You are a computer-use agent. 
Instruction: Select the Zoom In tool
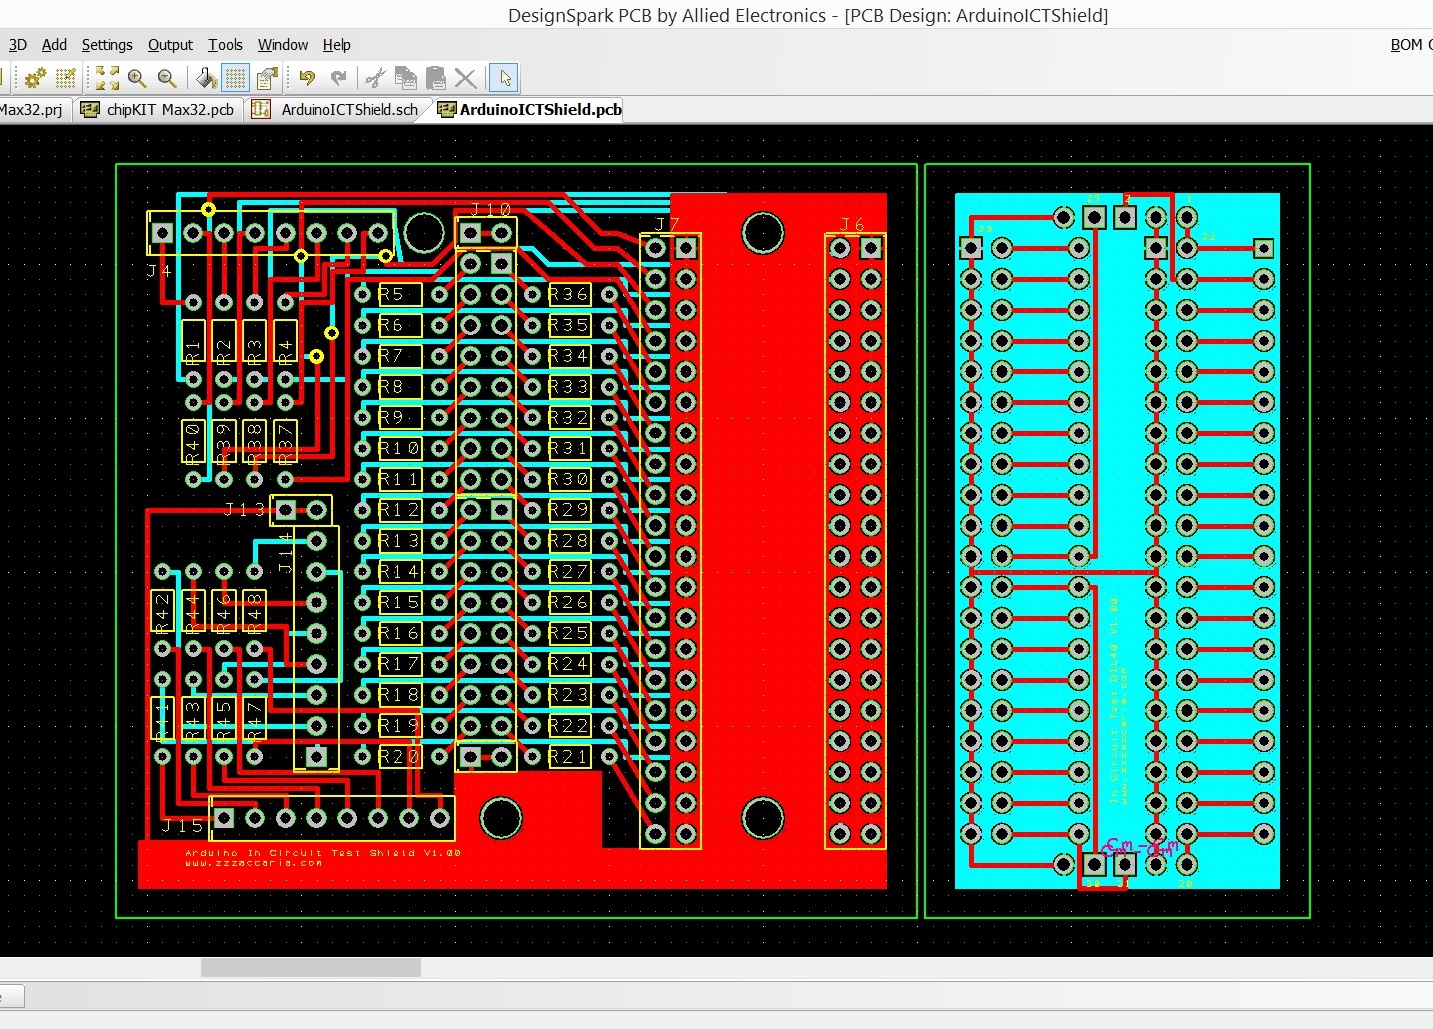click(137, 78)
